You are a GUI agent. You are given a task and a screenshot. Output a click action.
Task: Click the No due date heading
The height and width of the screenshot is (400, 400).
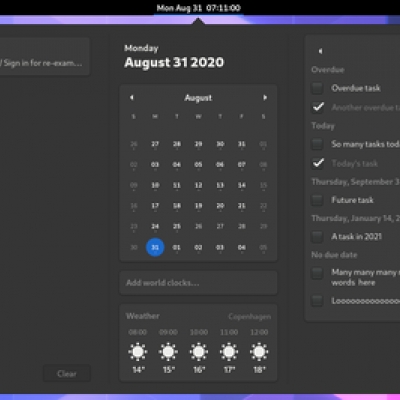click(x=334, y=255)
